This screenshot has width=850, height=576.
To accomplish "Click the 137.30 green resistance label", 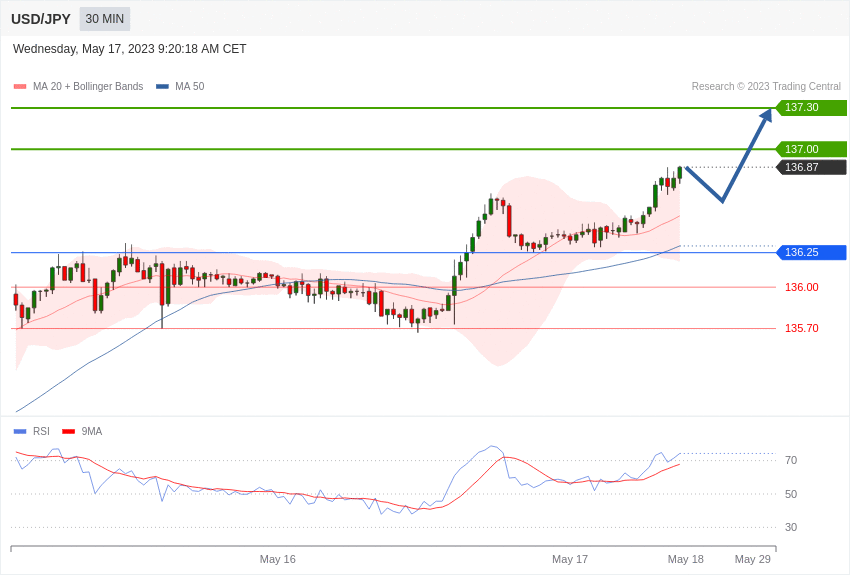I will click(x=812, y=107).
